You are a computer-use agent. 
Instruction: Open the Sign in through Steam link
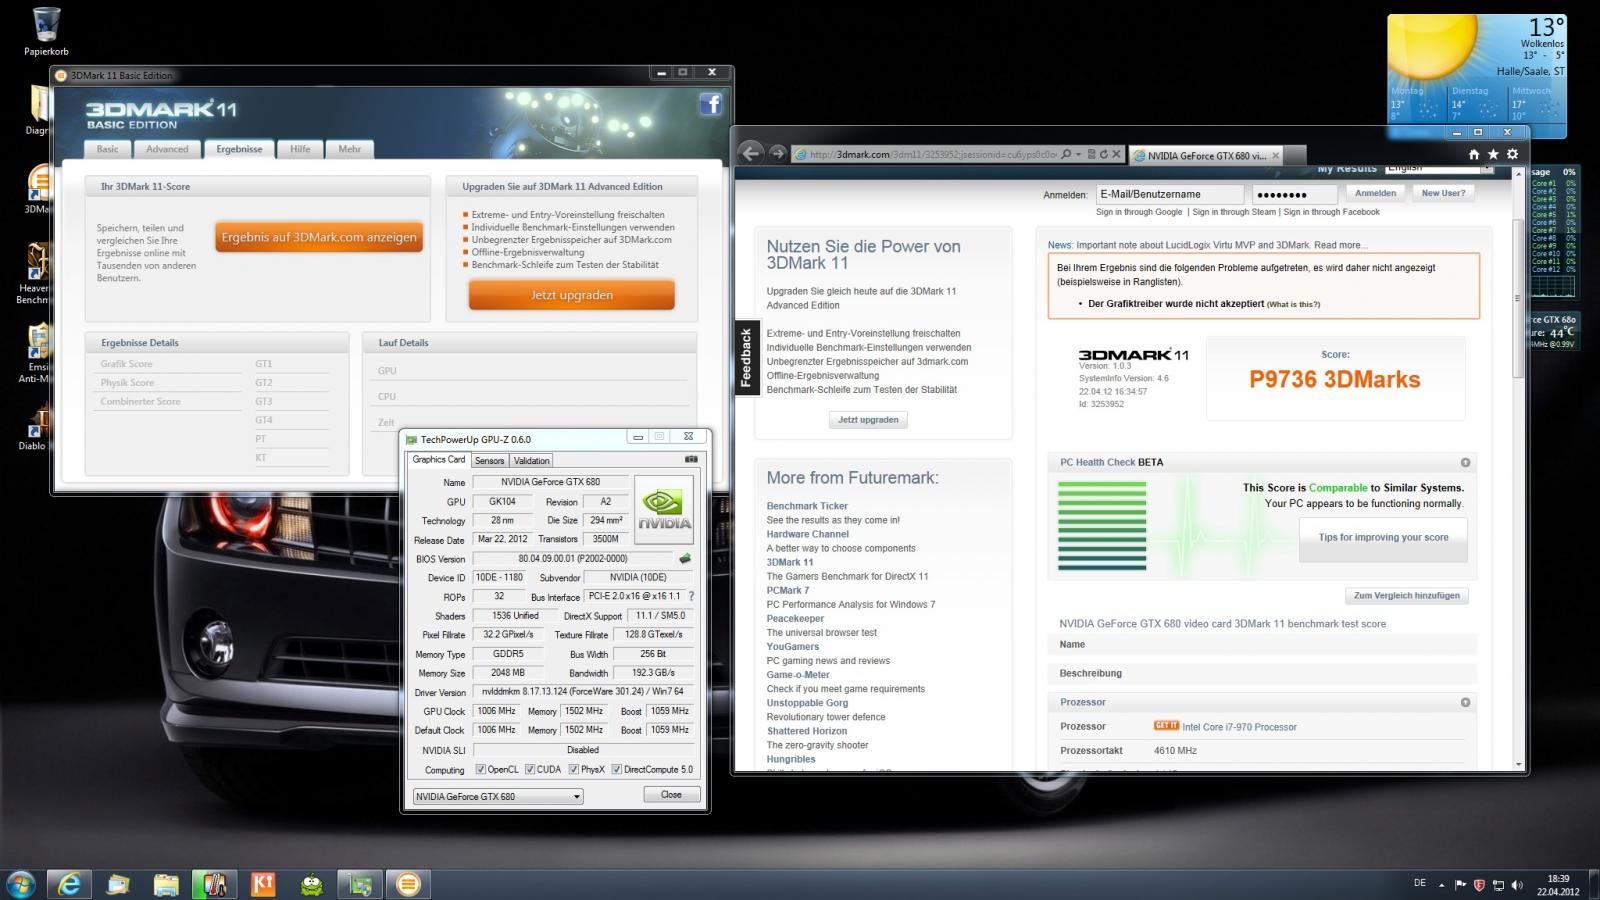[x=1234, y=212]
